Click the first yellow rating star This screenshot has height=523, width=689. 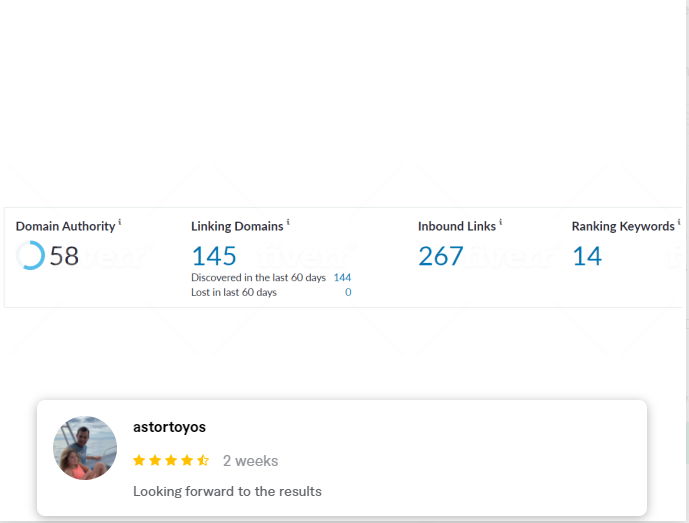click(x=139, y=461)
